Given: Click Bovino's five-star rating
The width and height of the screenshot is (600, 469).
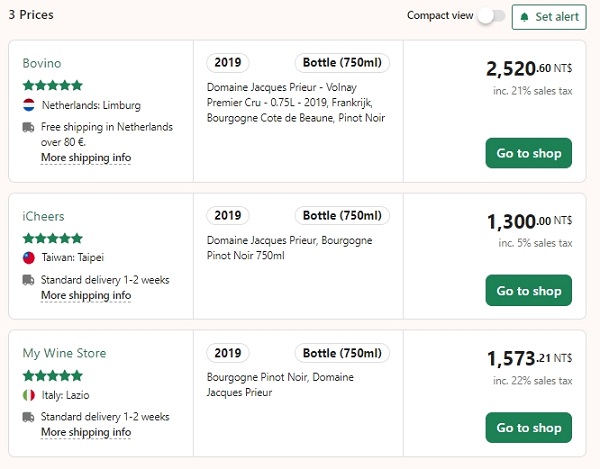Looking at the screenshot, I should point(53,85).
